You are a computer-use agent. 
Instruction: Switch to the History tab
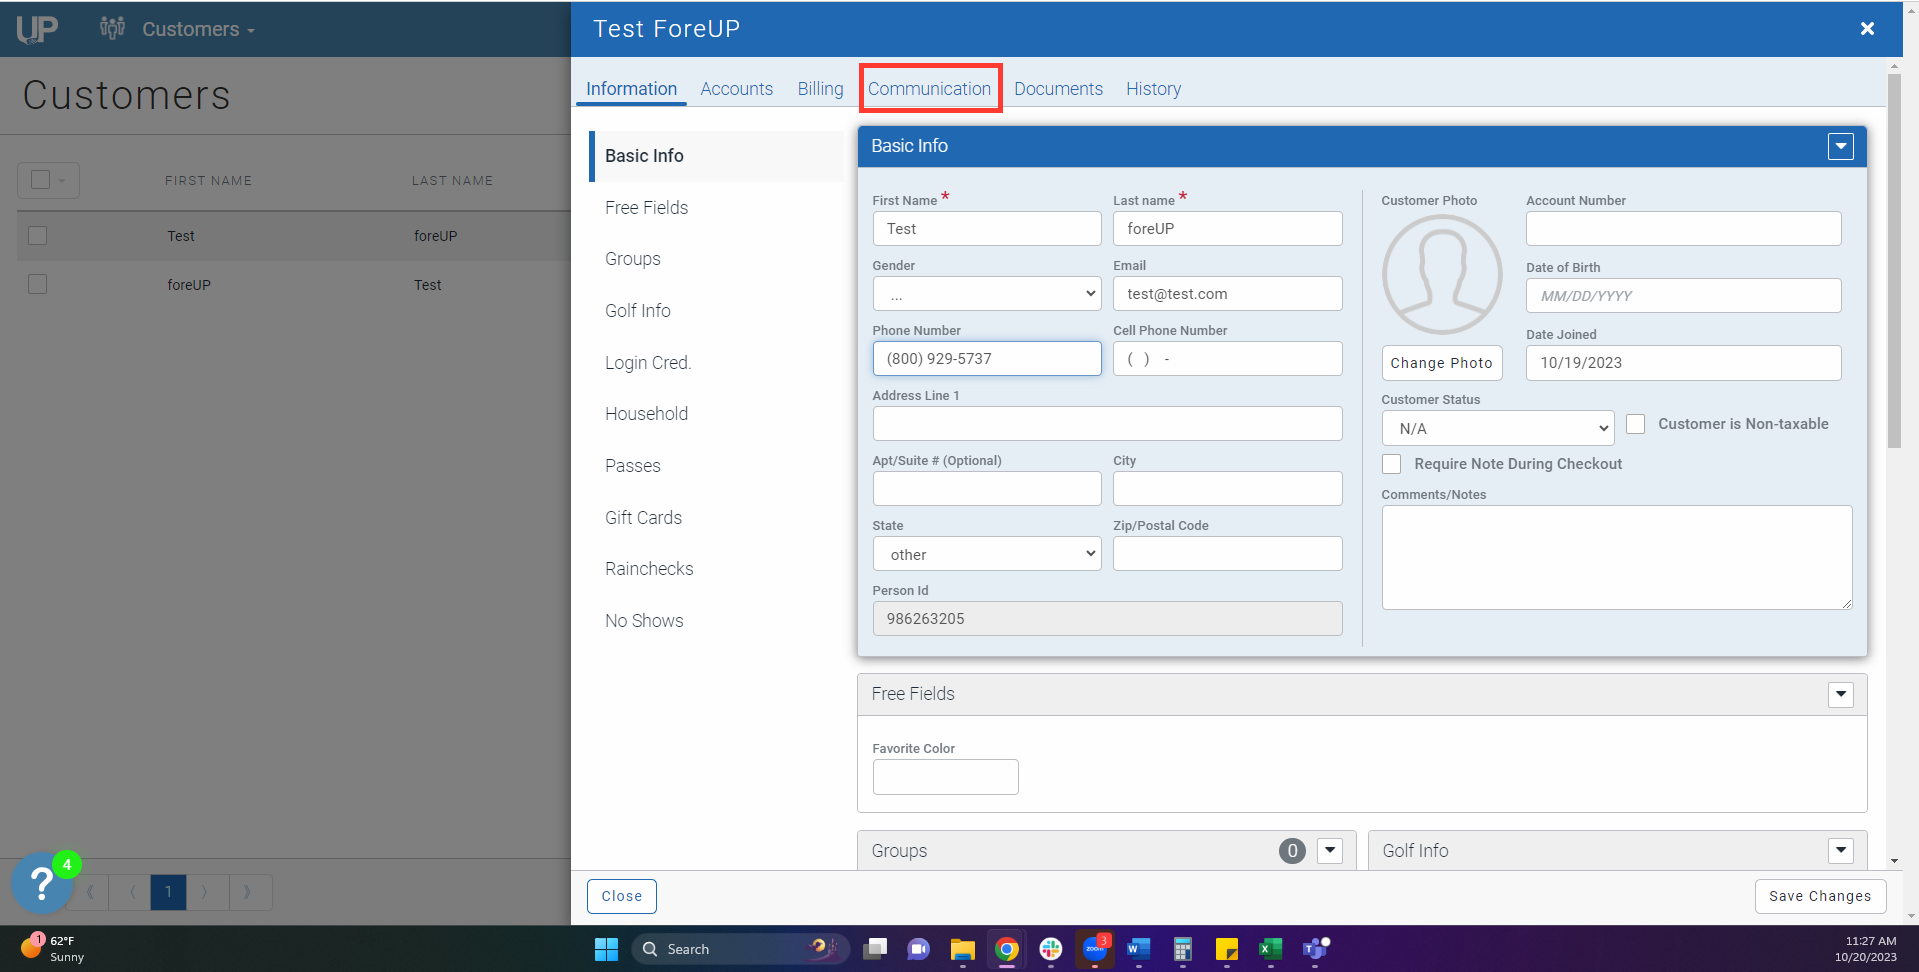coord(1153,89)
